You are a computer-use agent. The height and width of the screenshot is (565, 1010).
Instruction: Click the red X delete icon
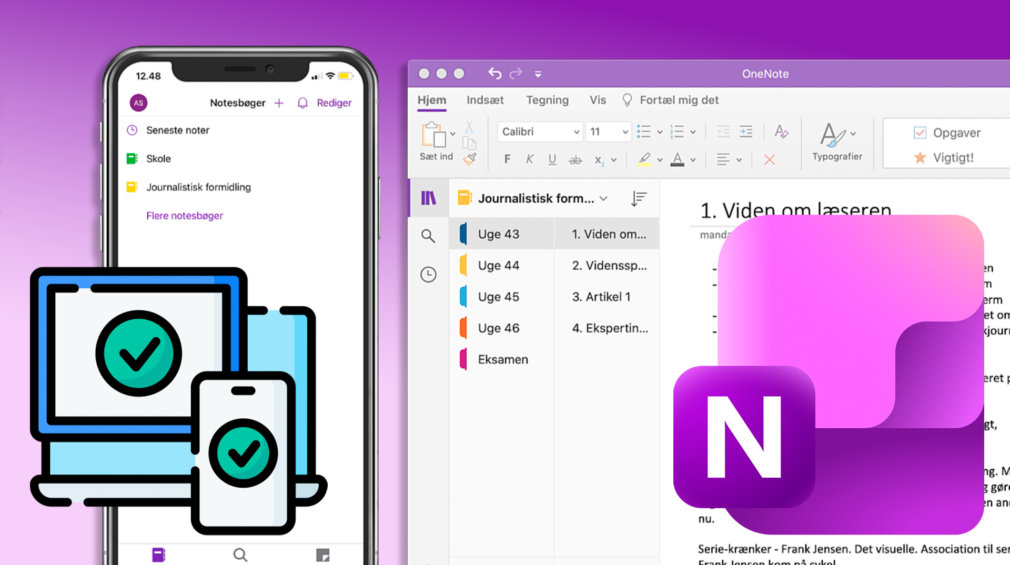coord(769,160)
